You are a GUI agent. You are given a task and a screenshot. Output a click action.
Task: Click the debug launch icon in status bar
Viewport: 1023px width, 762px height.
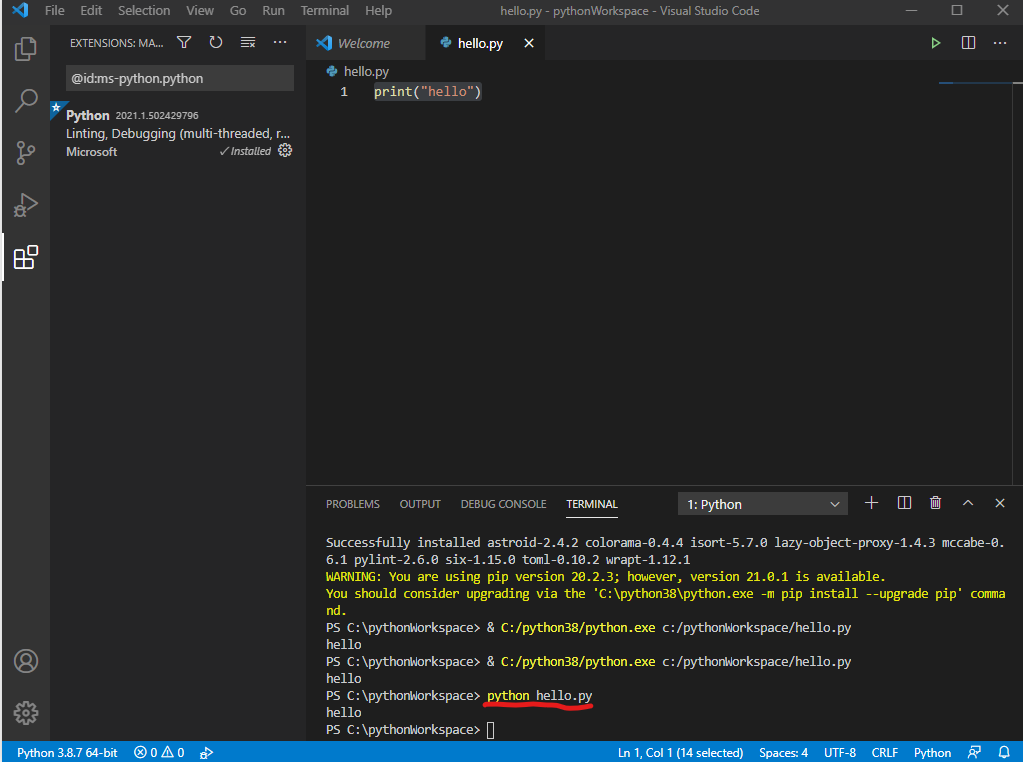pos(206,752)
